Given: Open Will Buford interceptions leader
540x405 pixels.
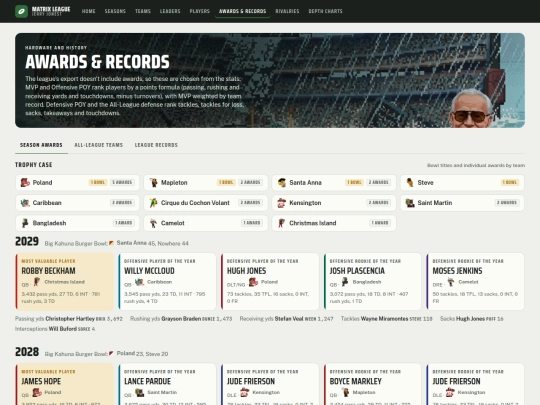Looking at the screenshot, I should pyautogui.click(x=63, y=329).
